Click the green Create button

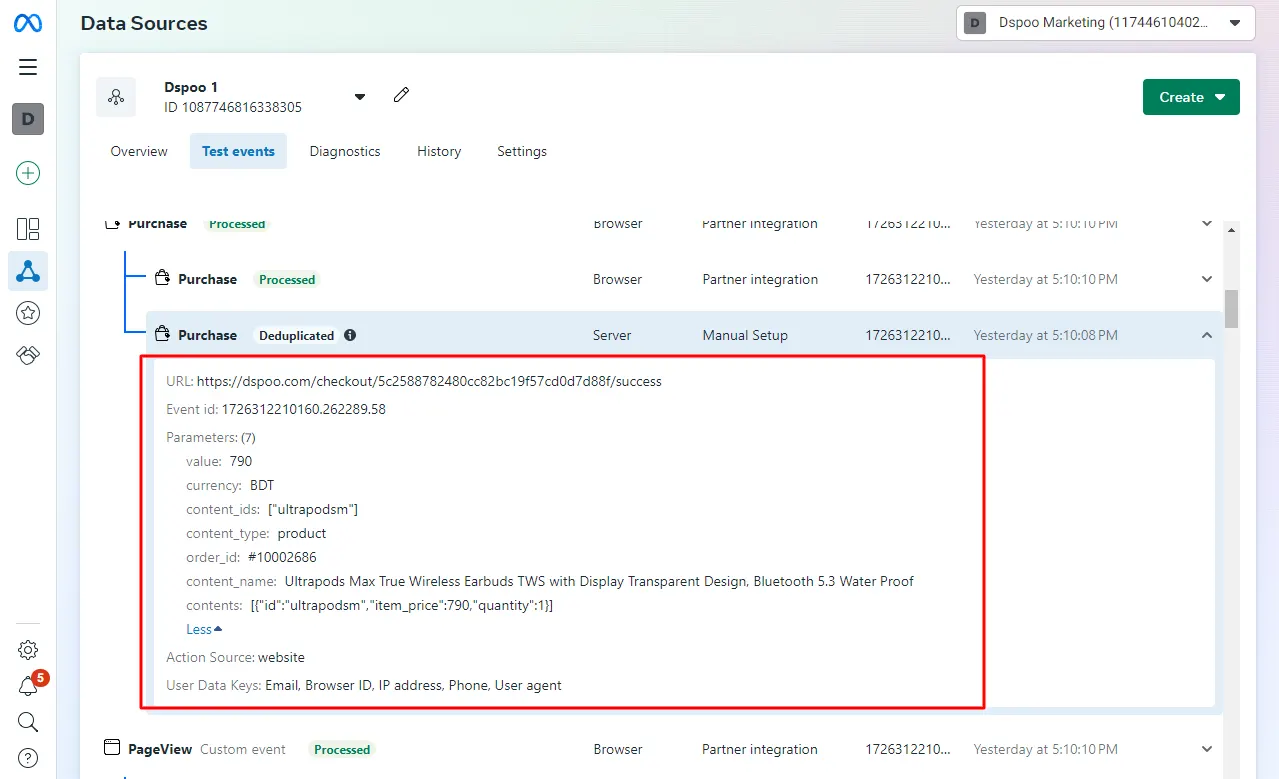click(1191, 97)
